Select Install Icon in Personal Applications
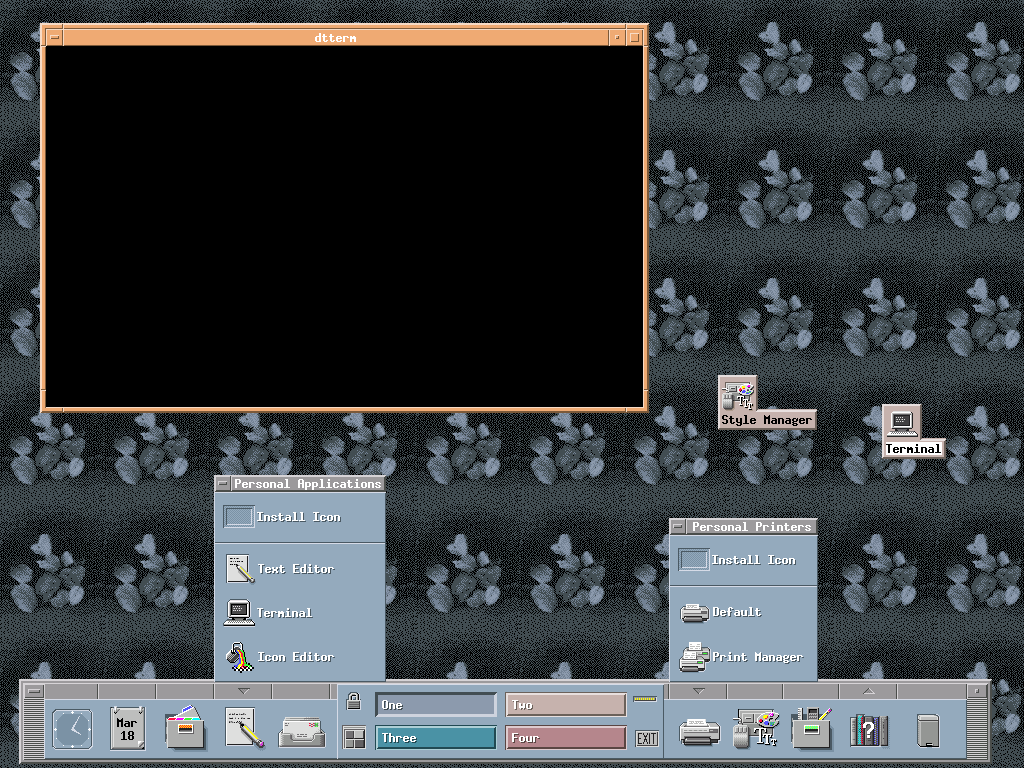 click(x=300, y=517)
